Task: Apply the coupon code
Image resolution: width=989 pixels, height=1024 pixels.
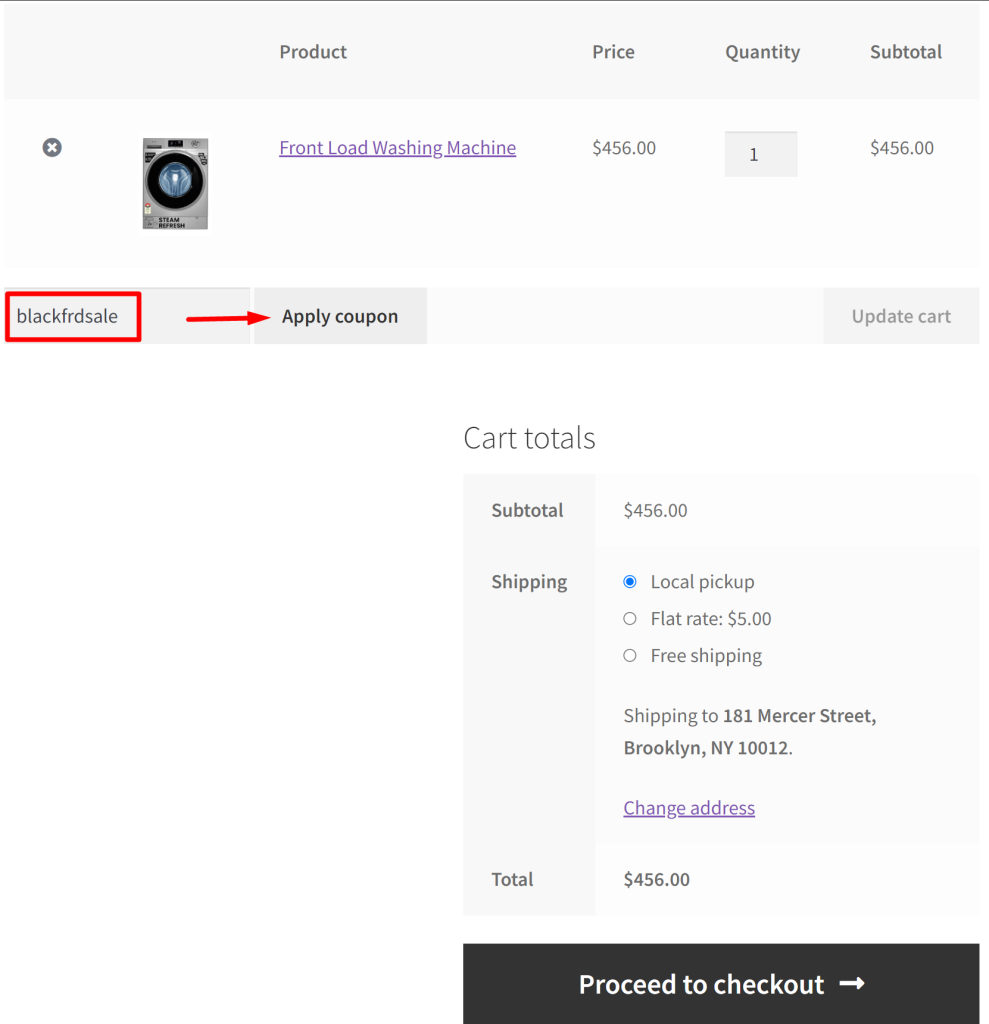Action: click(x=340, y=316)
